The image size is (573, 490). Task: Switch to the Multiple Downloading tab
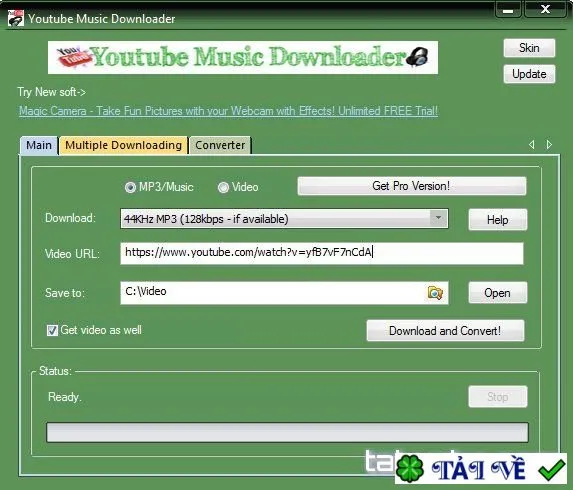click(124, 145)
